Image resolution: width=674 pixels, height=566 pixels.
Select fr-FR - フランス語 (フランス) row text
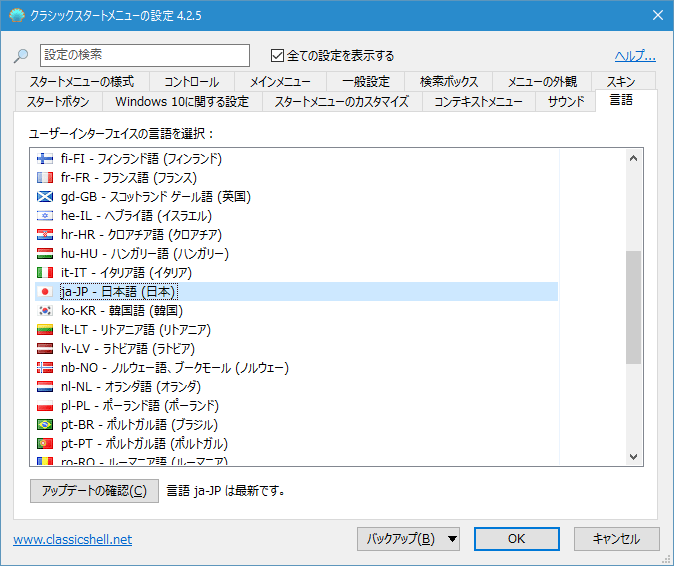(129, 178)
